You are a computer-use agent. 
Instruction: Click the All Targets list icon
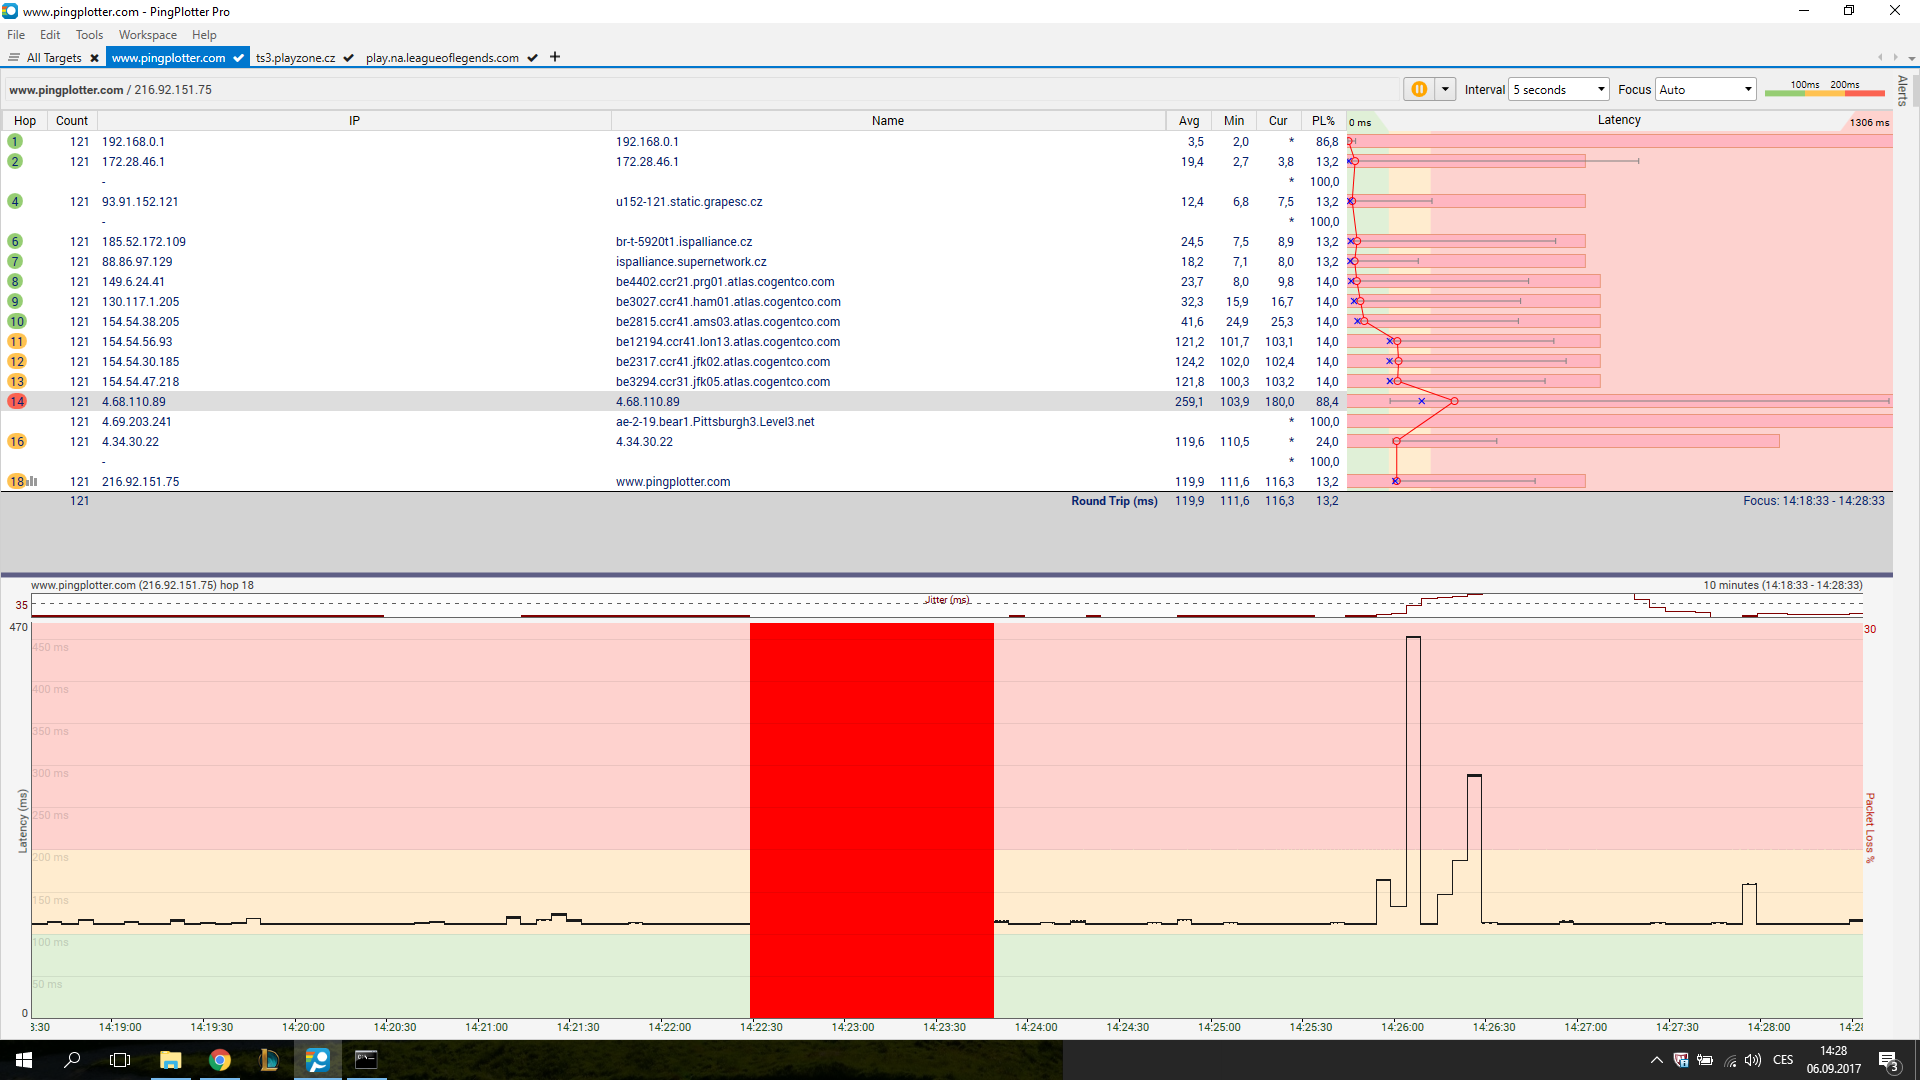14,58
